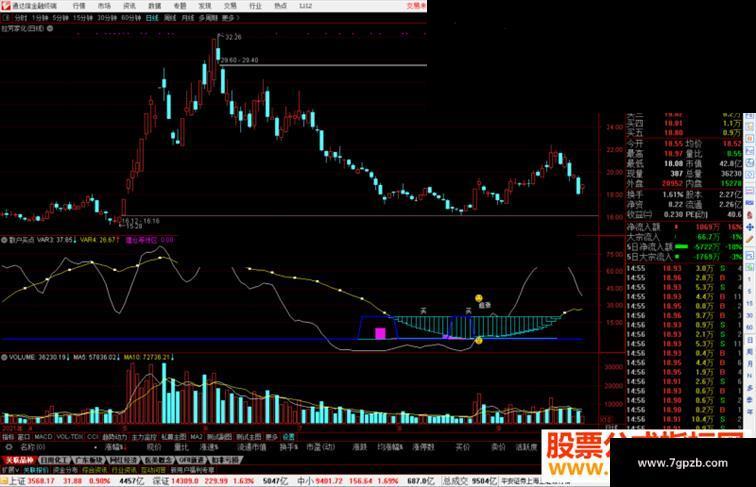Click the red 交易 button at top right

(417, 6)
